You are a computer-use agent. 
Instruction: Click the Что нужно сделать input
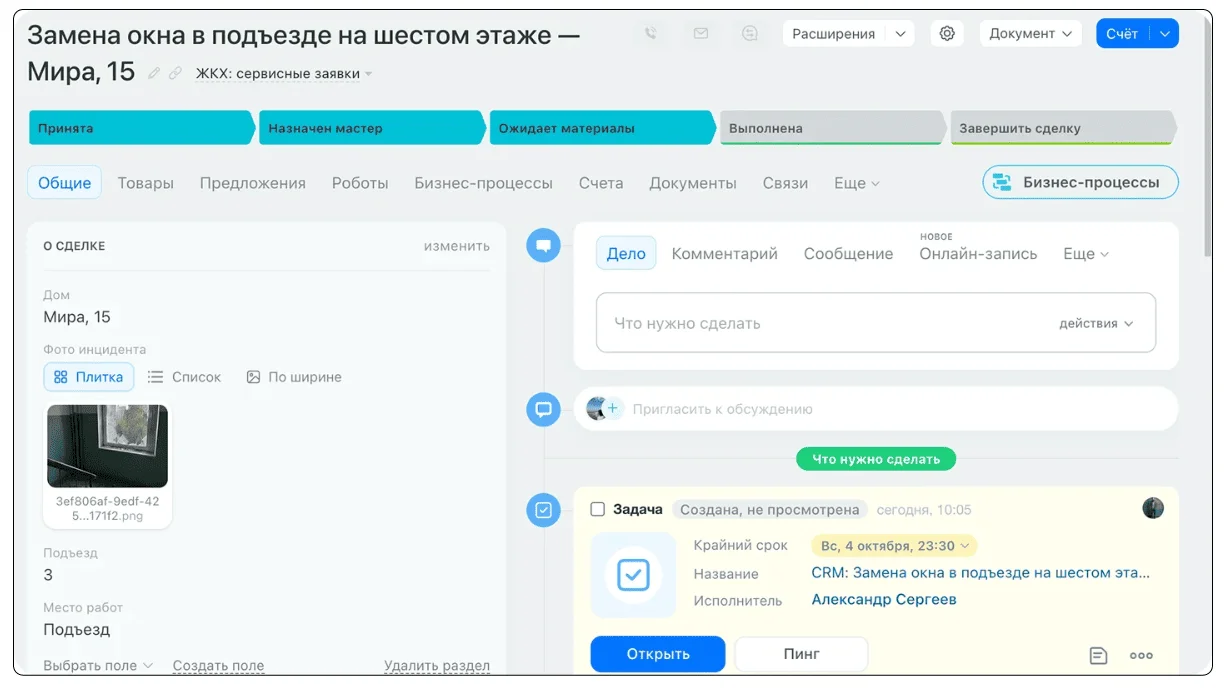click(x=875, y=323)
